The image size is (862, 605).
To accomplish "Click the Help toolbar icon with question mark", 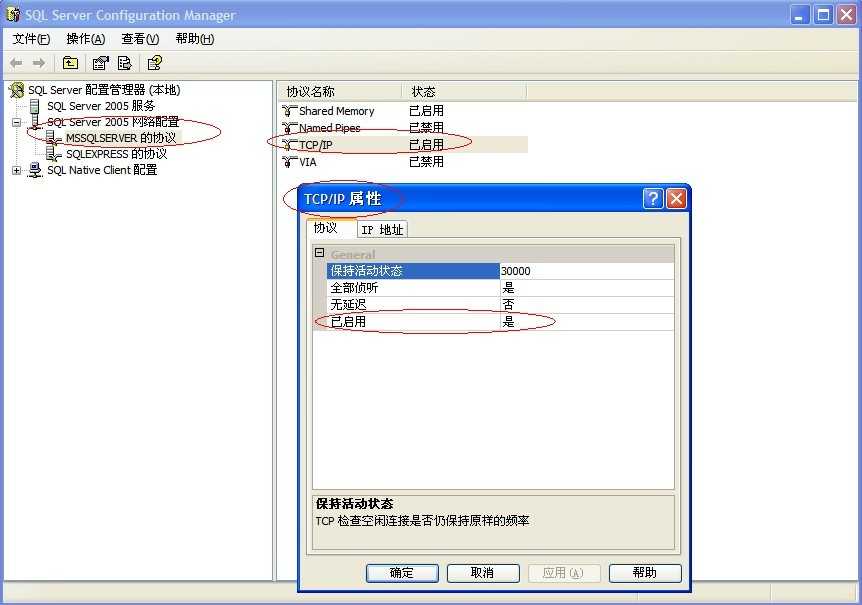I will click(154, 63).
